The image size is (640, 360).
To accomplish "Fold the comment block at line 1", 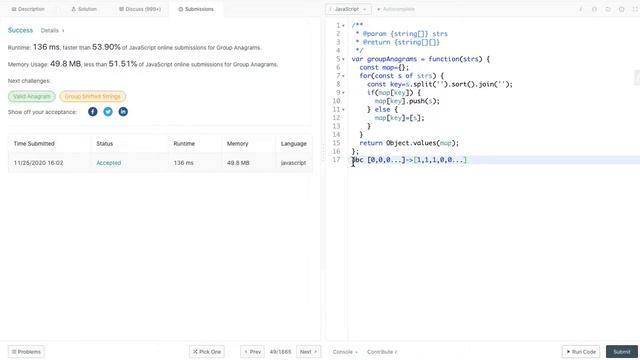I will (x=343, y=26).
